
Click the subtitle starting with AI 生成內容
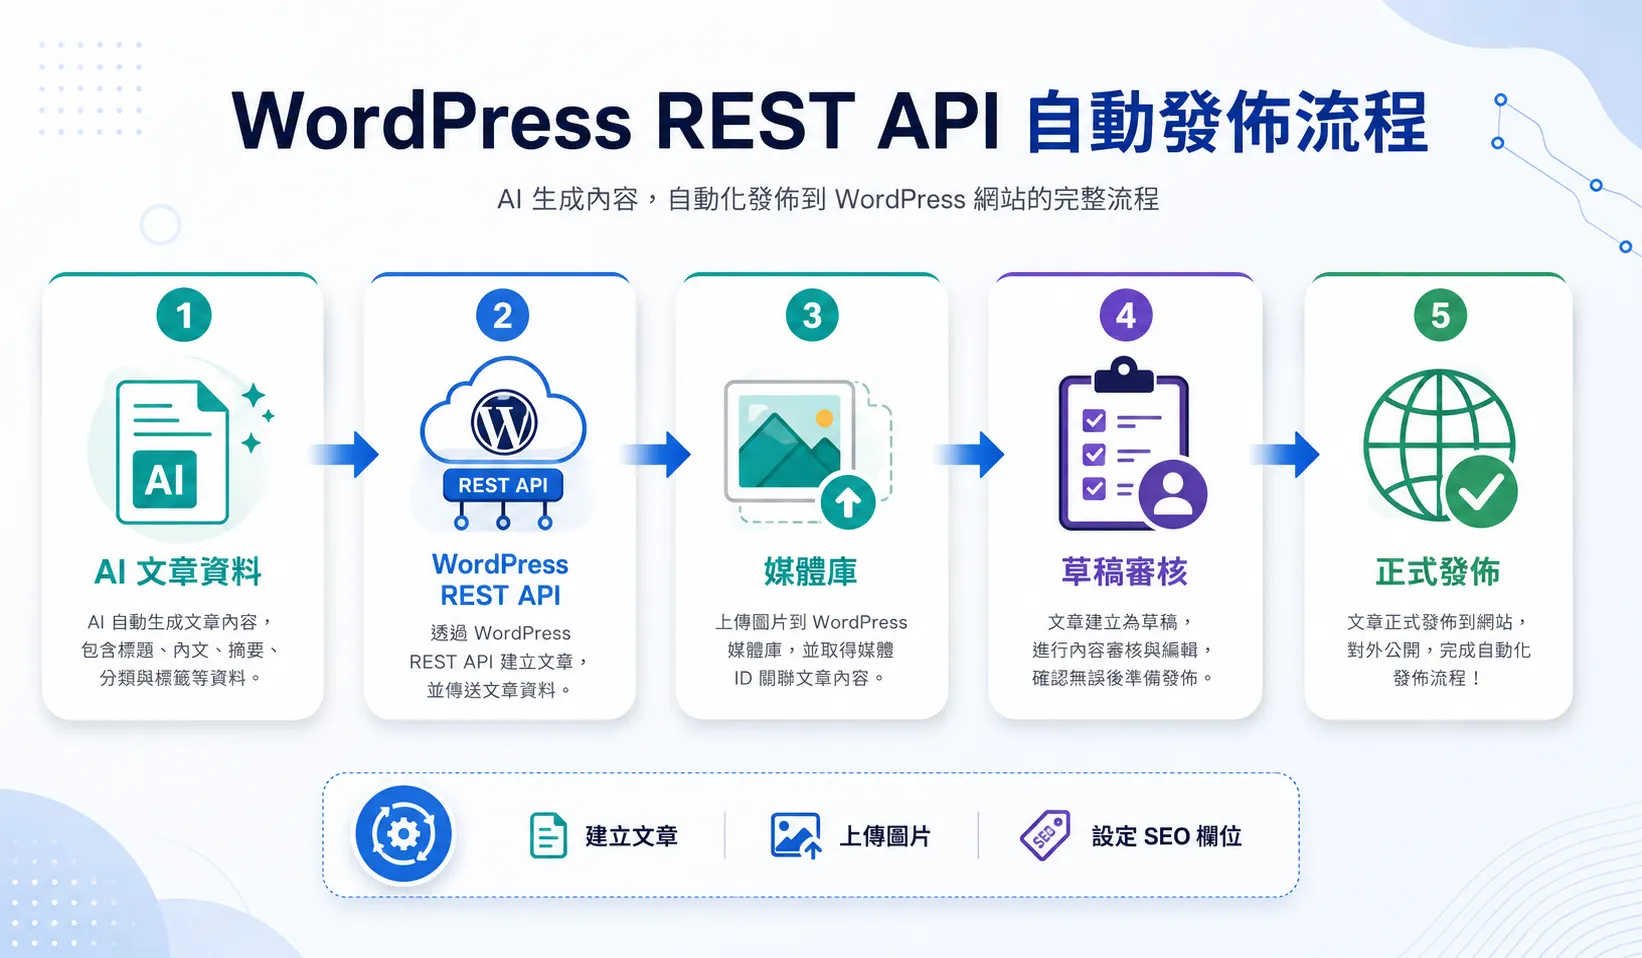point(828,199)
